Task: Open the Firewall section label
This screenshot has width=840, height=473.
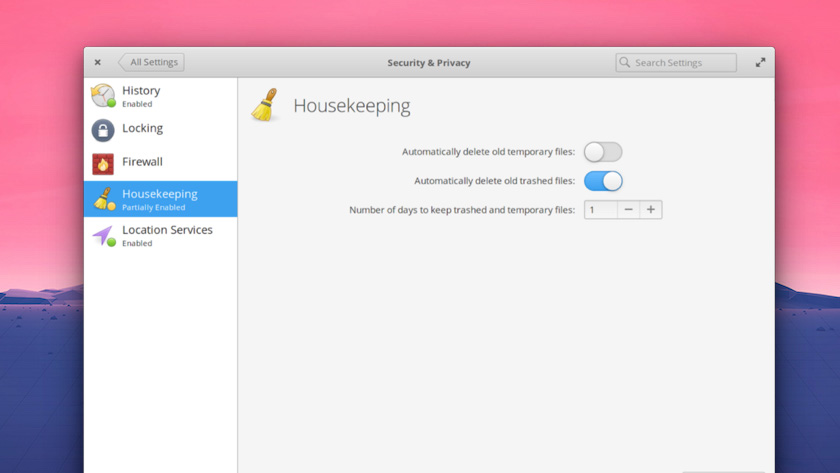Action: pyautogui.click(x=142, y=162)
